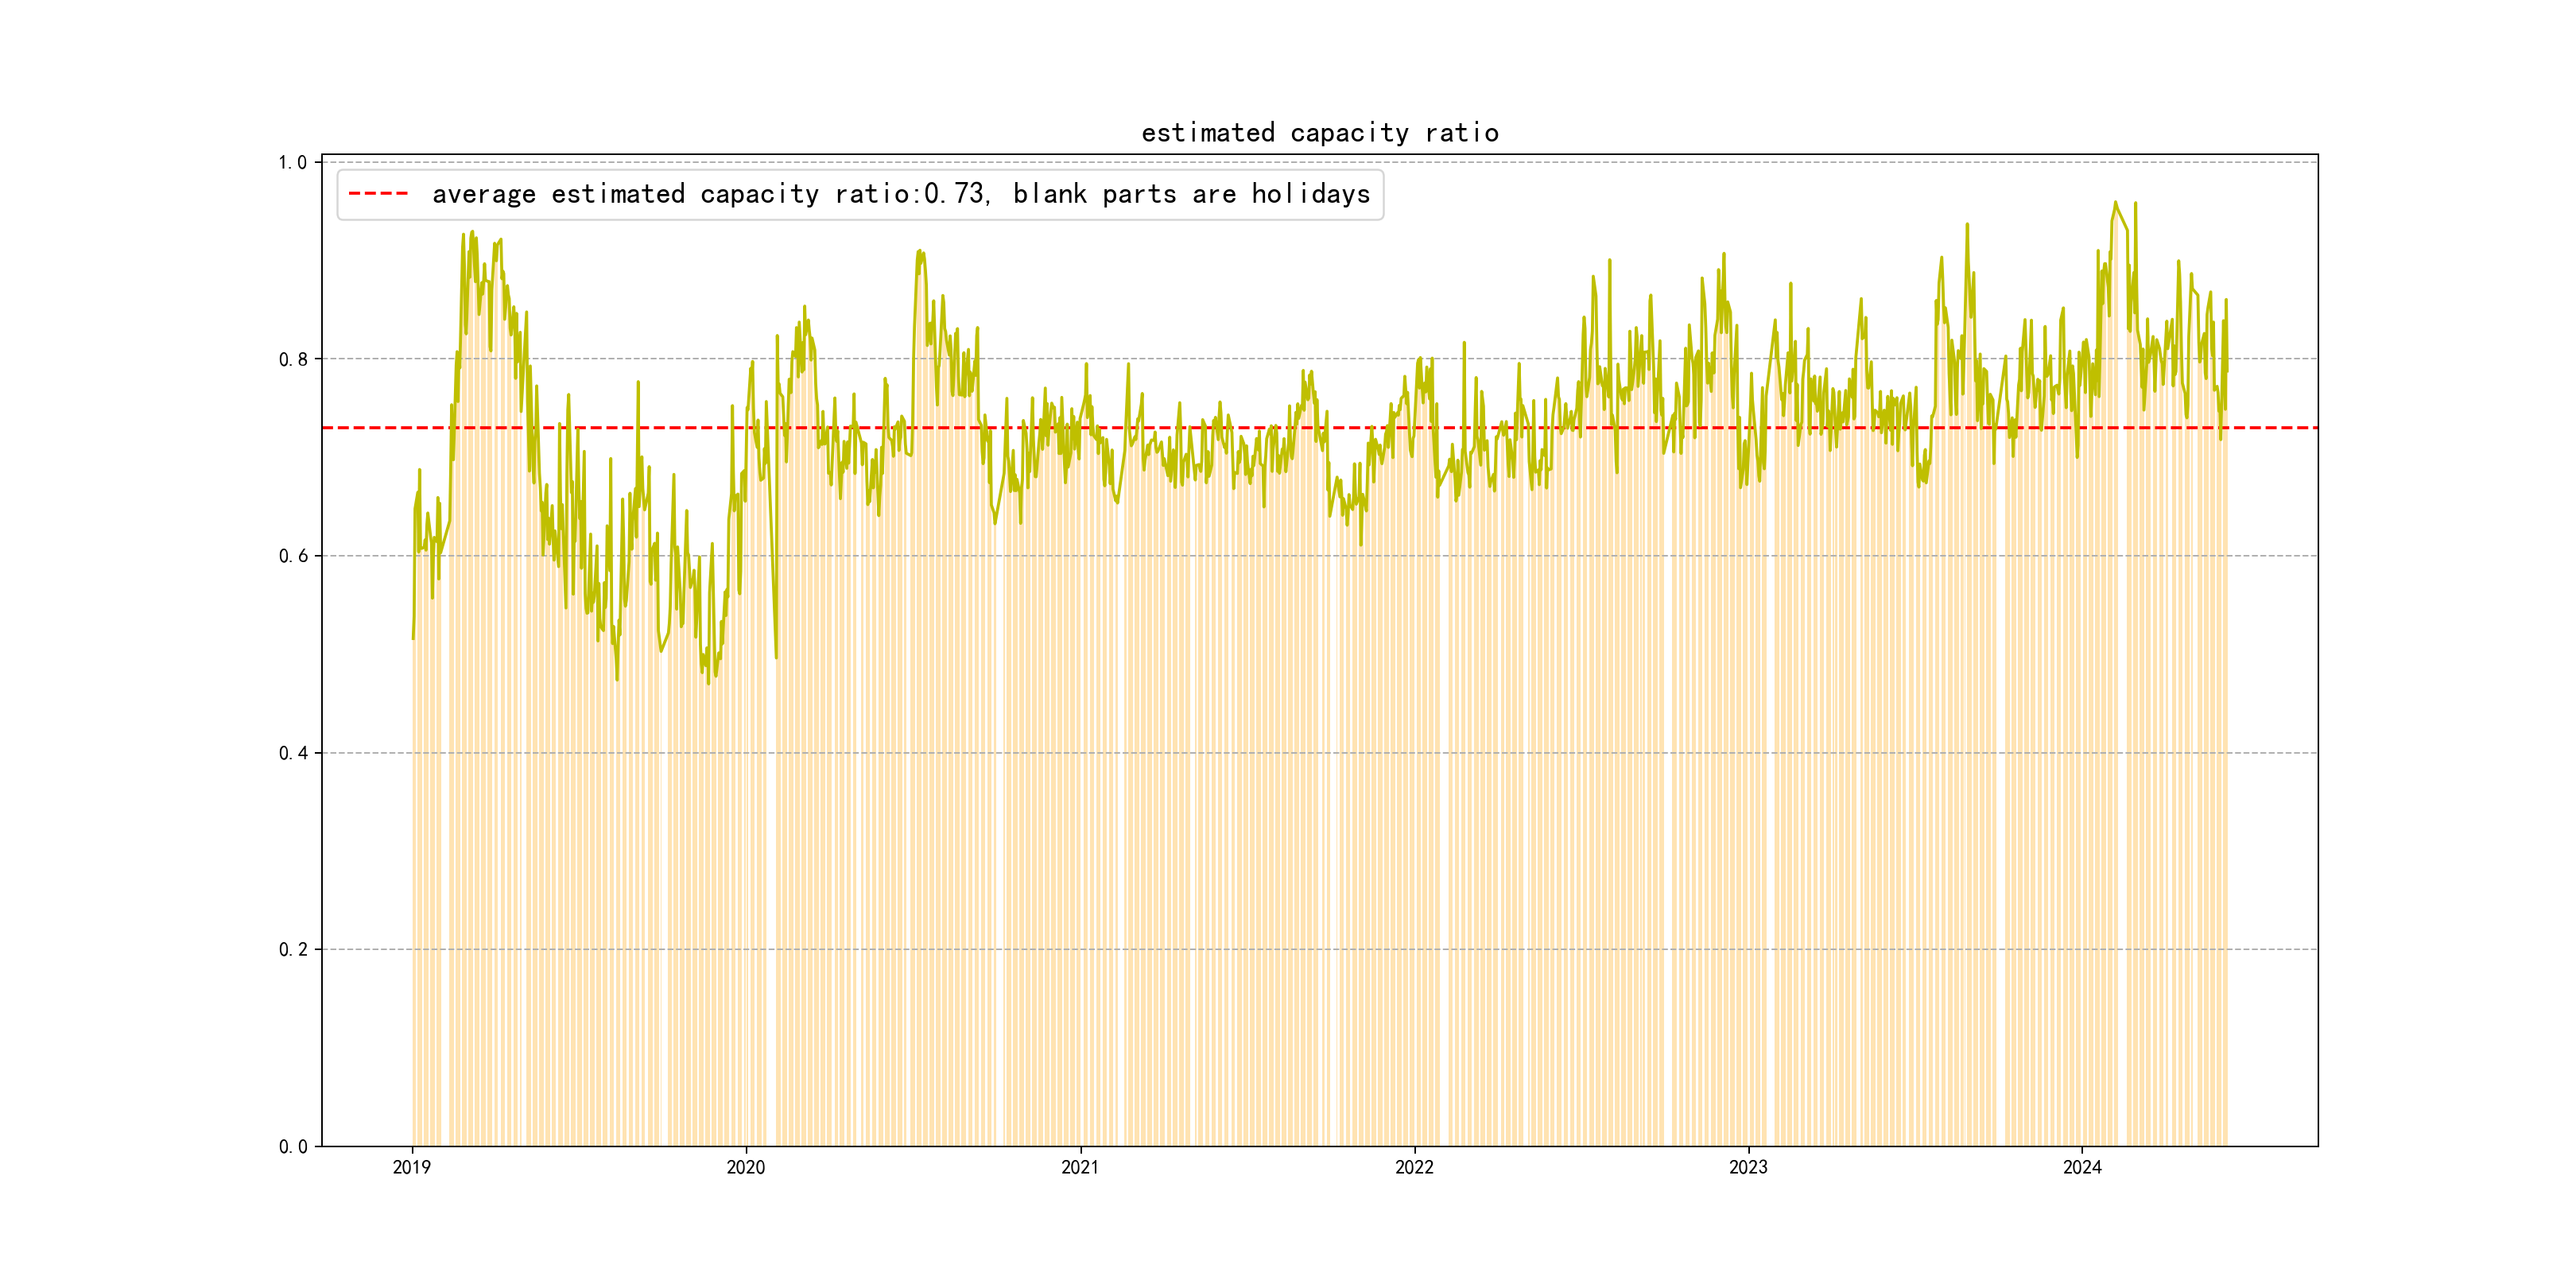This screenshot has width=2576, height=1288.
Task: Click the 2024 x-axis label
Action: (x=2082, y=1167)
